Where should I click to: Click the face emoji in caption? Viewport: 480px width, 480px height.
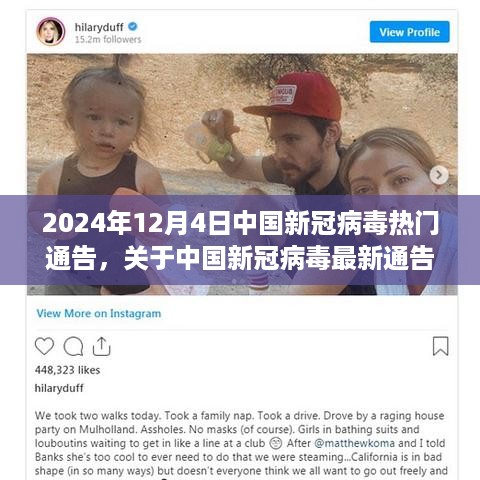tap(276, 443)
